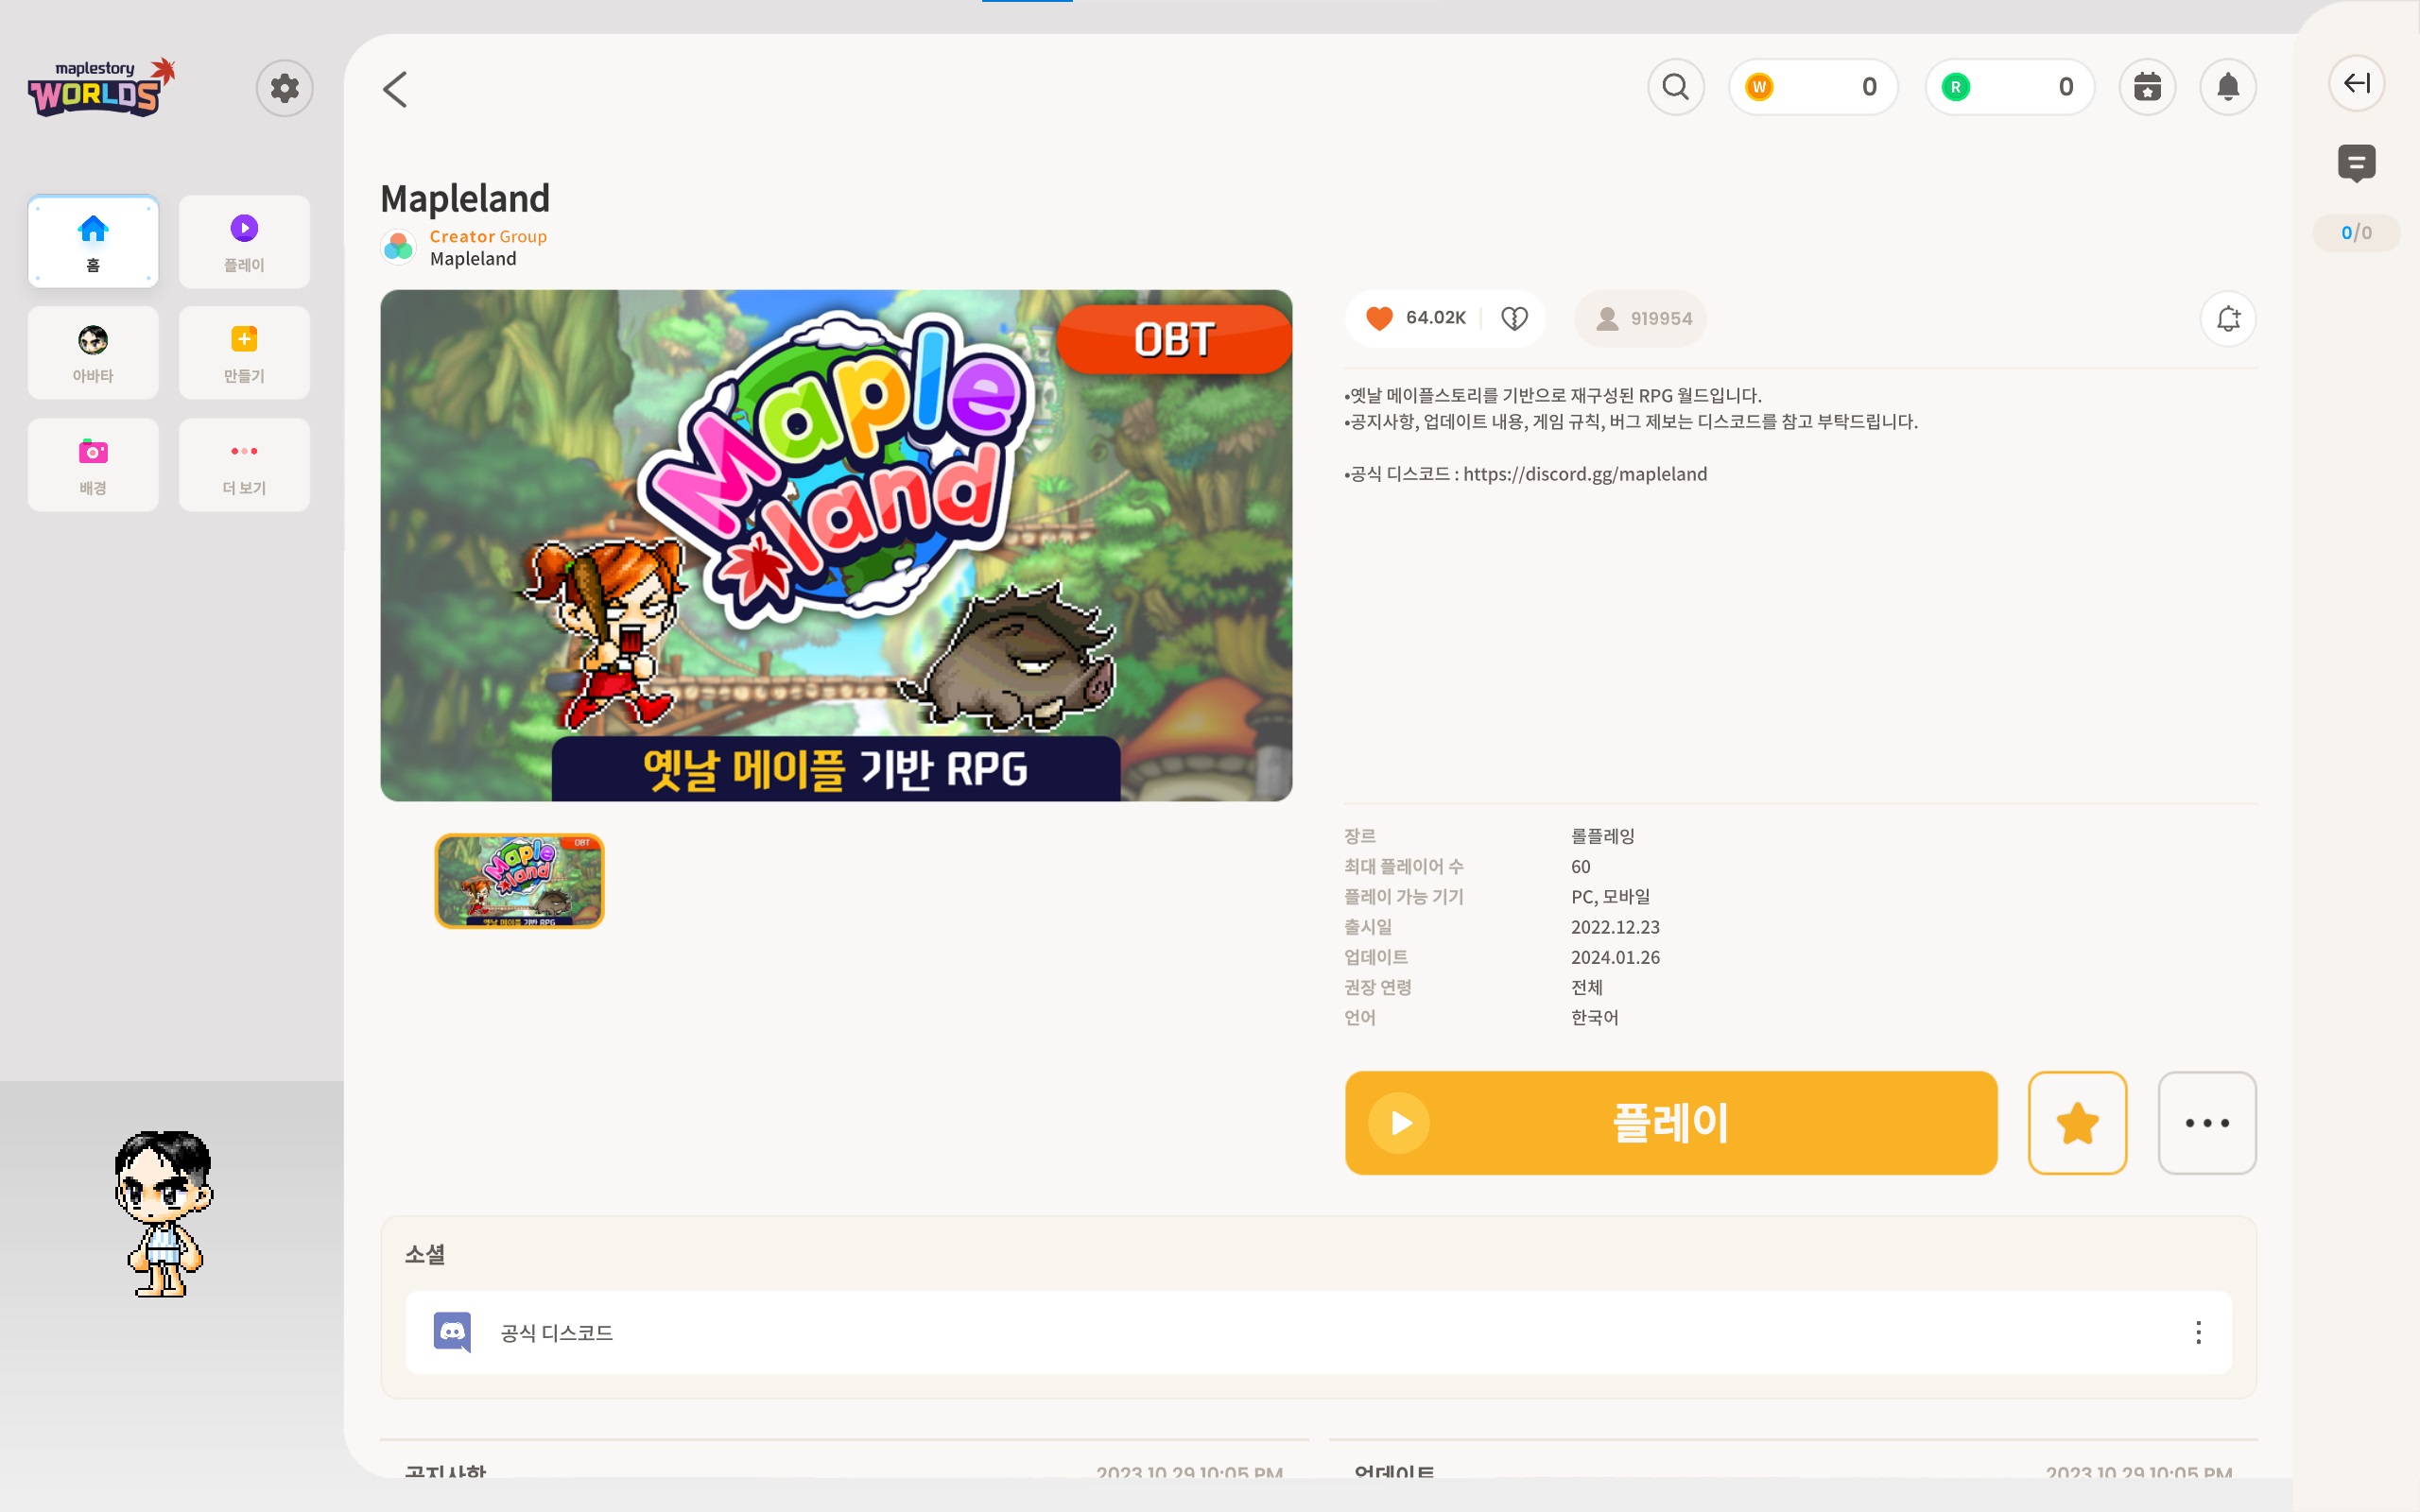Click the language value 한국어
Viewport: 2420px width, 1512px height.
pyautogui.click(x=1594, y=1017)
